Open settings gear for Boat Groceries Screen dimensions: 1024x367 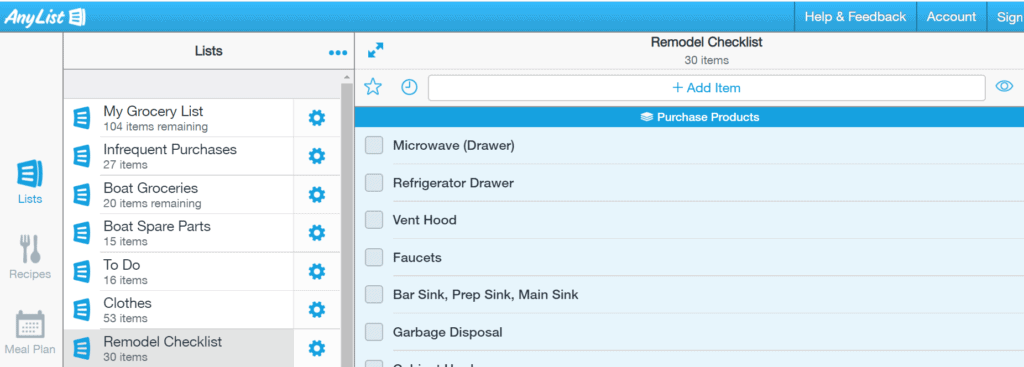point(317,195)
